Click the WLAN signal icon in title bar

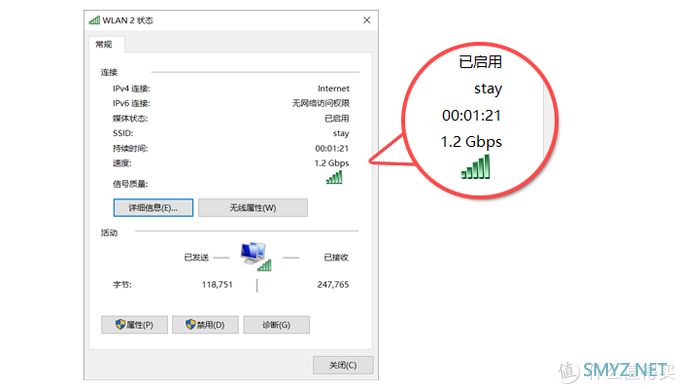(x=94, y=20)
